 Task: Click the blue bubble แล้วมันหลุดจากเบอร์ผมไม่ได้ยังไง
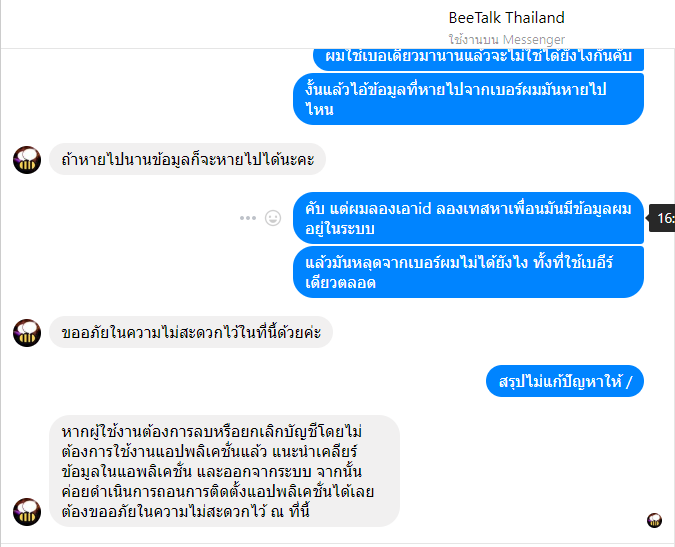pyautogui.click(x=468, y=272)
